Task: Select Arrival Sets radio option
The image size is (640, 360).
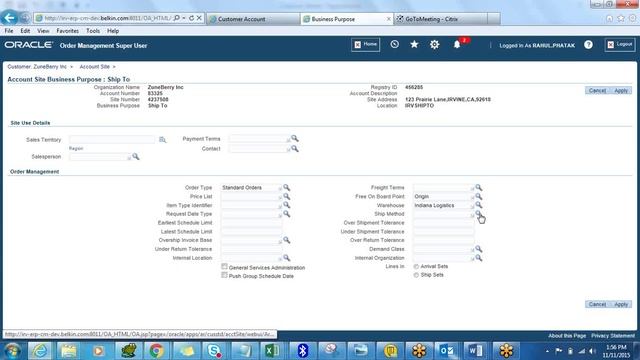Action: (x=416, y=267)
